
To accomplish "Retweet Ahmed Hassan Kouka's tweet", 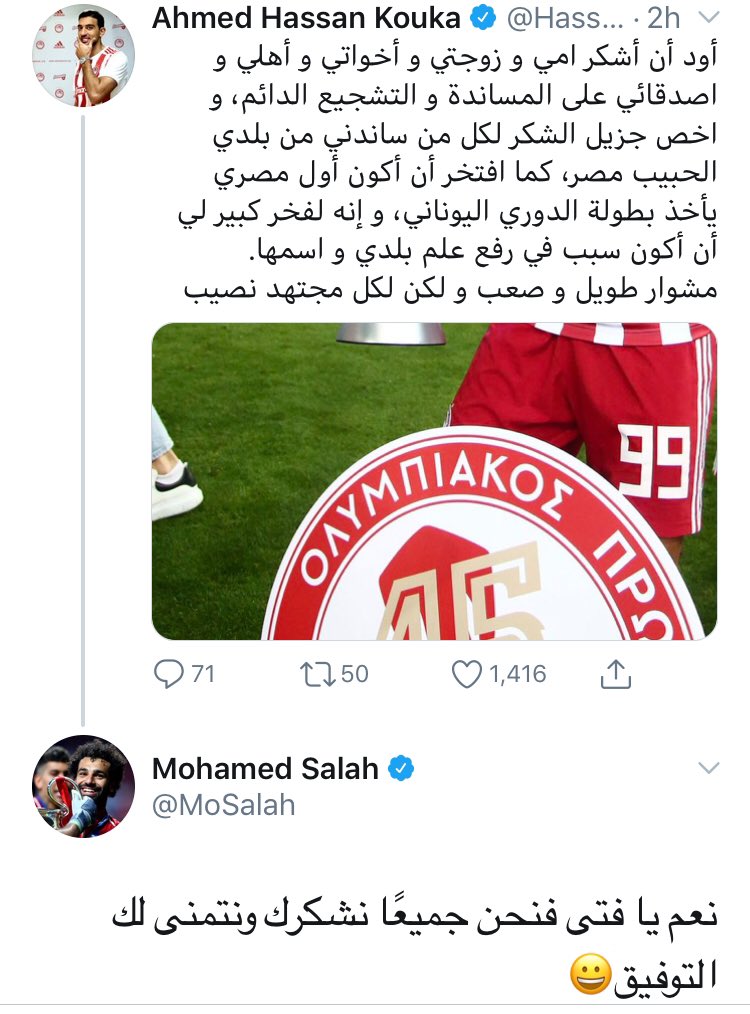I will (317, 674).
